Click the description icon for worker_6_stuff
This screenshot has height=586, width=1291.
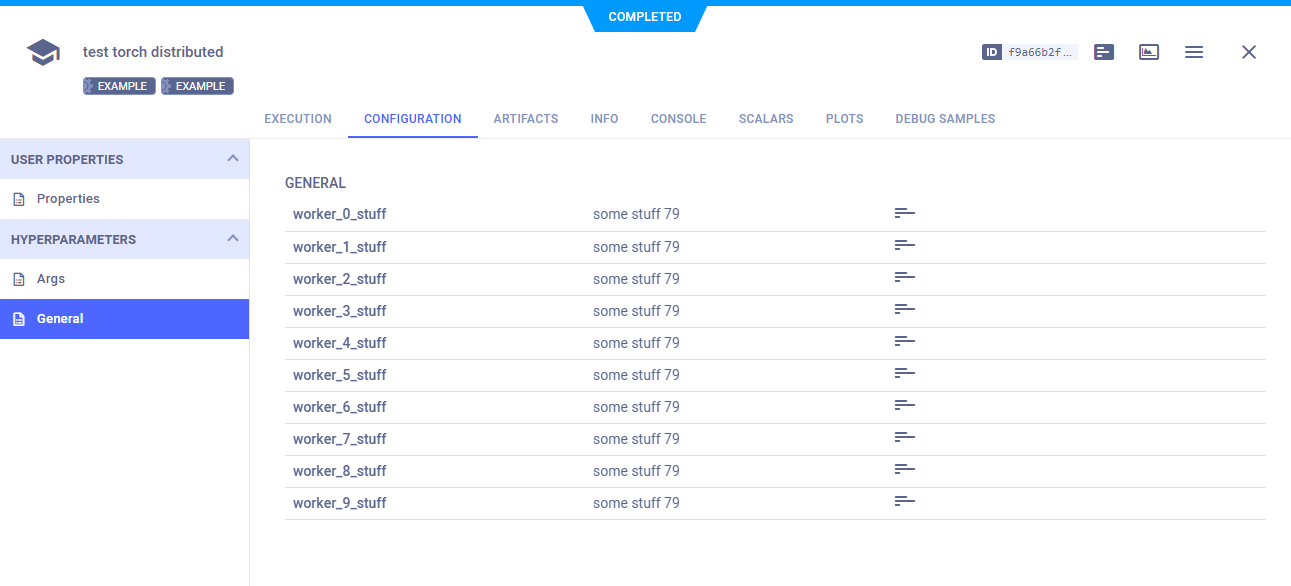point(904,406)
